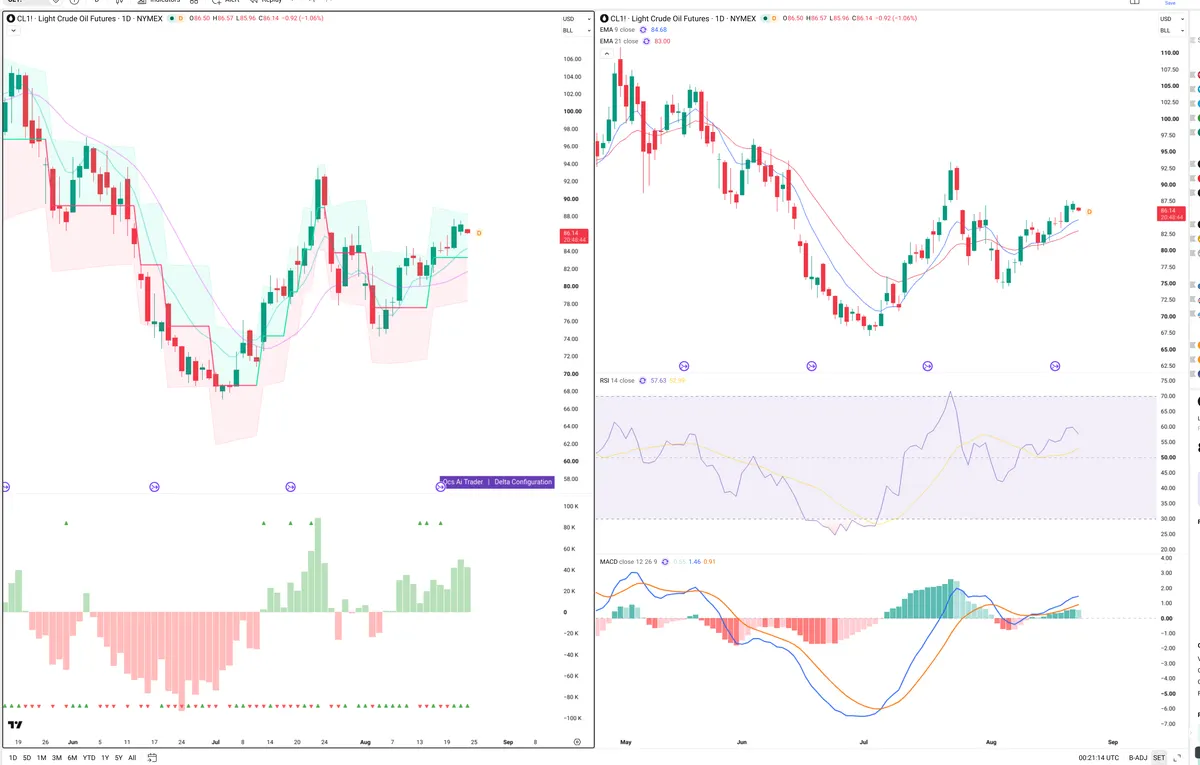
Task: Select 6M date range
Action: point(72,758)
